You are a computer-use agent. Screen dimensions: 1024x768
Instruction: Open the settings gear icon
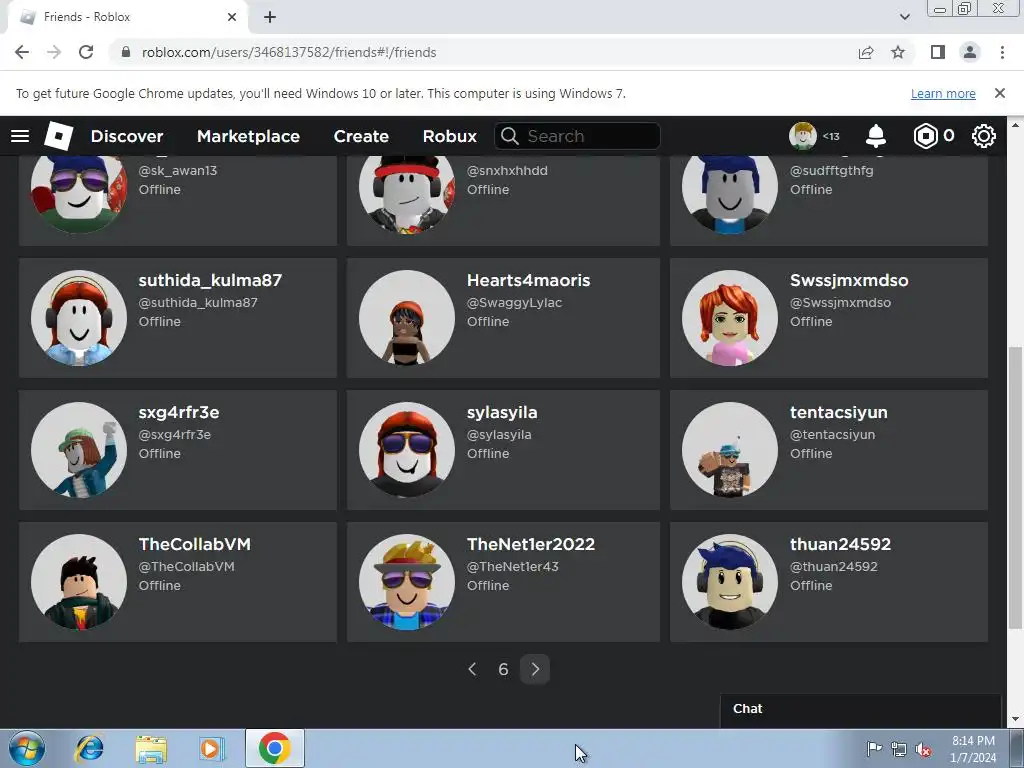(x=984, y=136)
